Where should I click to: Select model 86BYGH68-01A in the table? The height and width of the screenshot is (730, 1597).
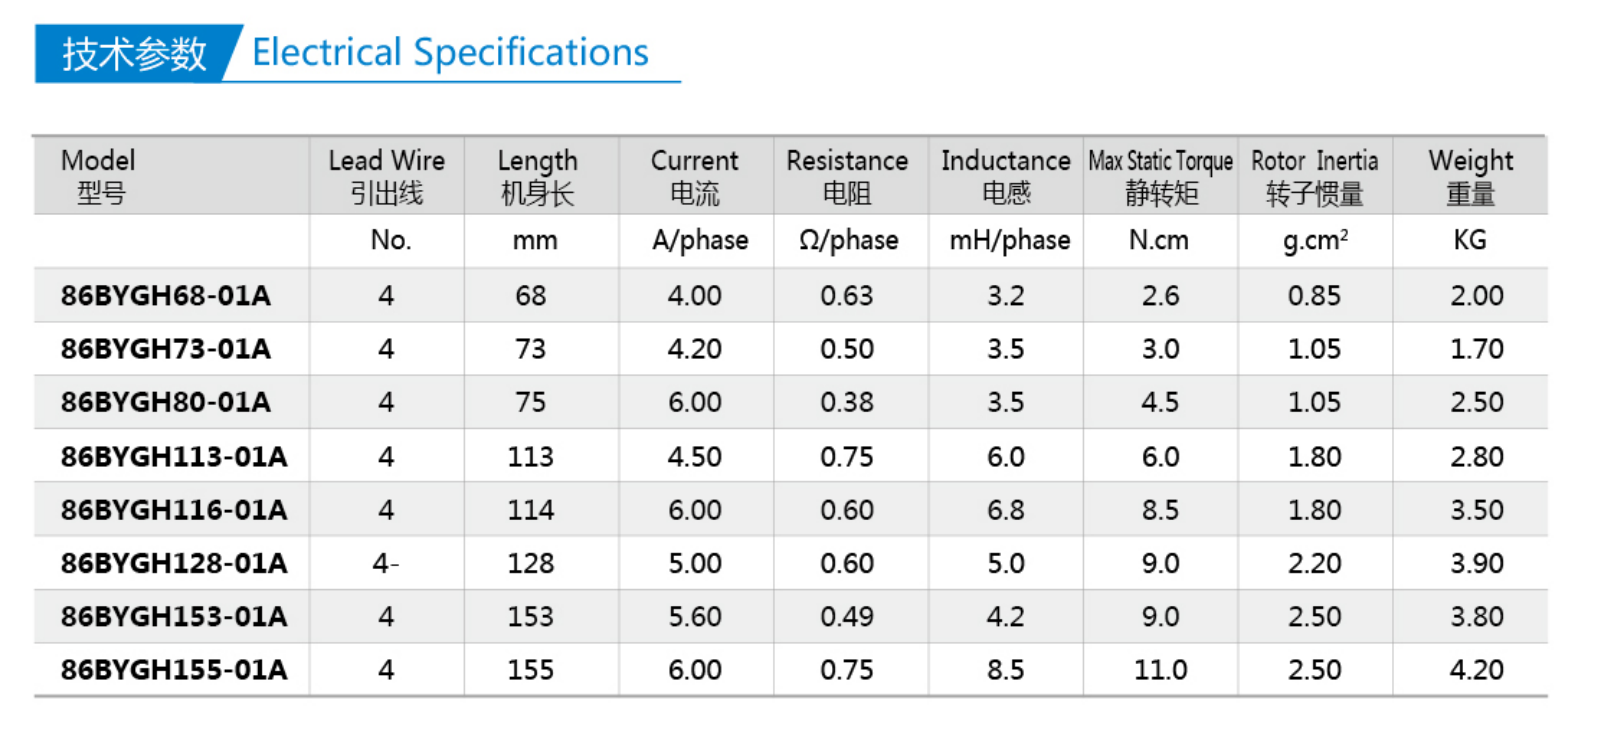(165, 295)
